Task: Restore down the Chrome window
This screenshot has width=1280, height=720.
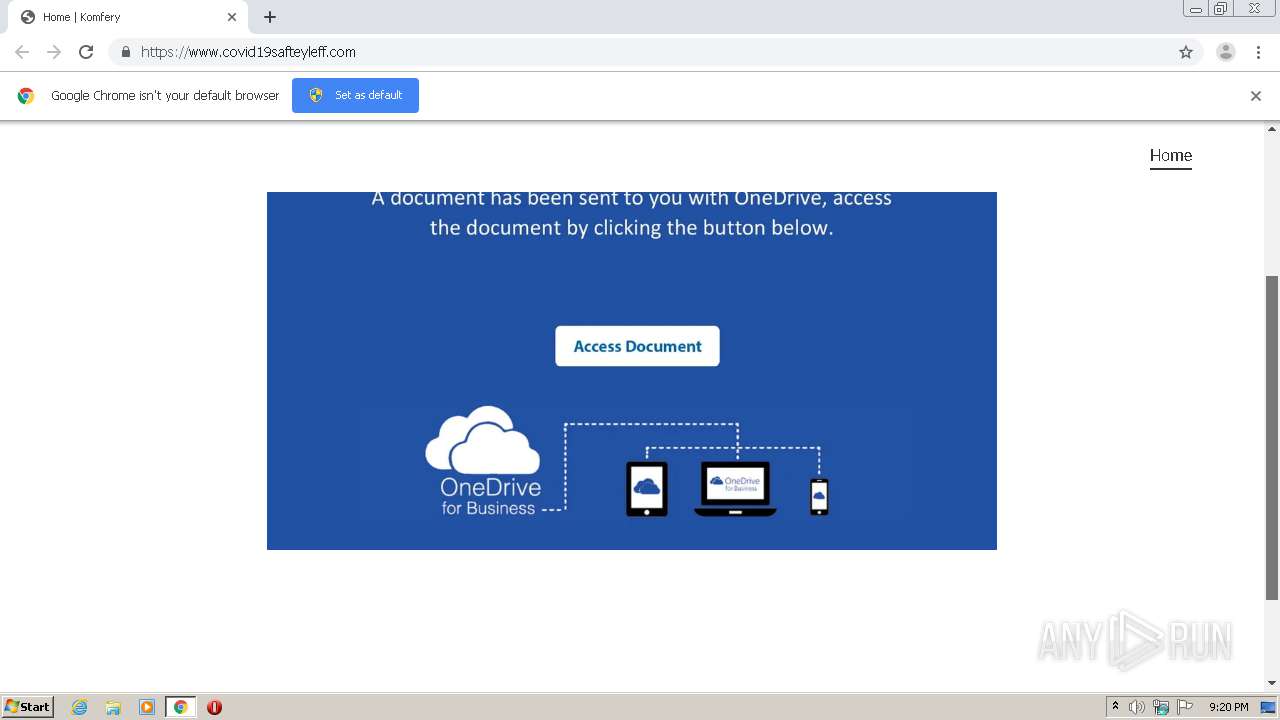Action: click(x=1221, y=8)
